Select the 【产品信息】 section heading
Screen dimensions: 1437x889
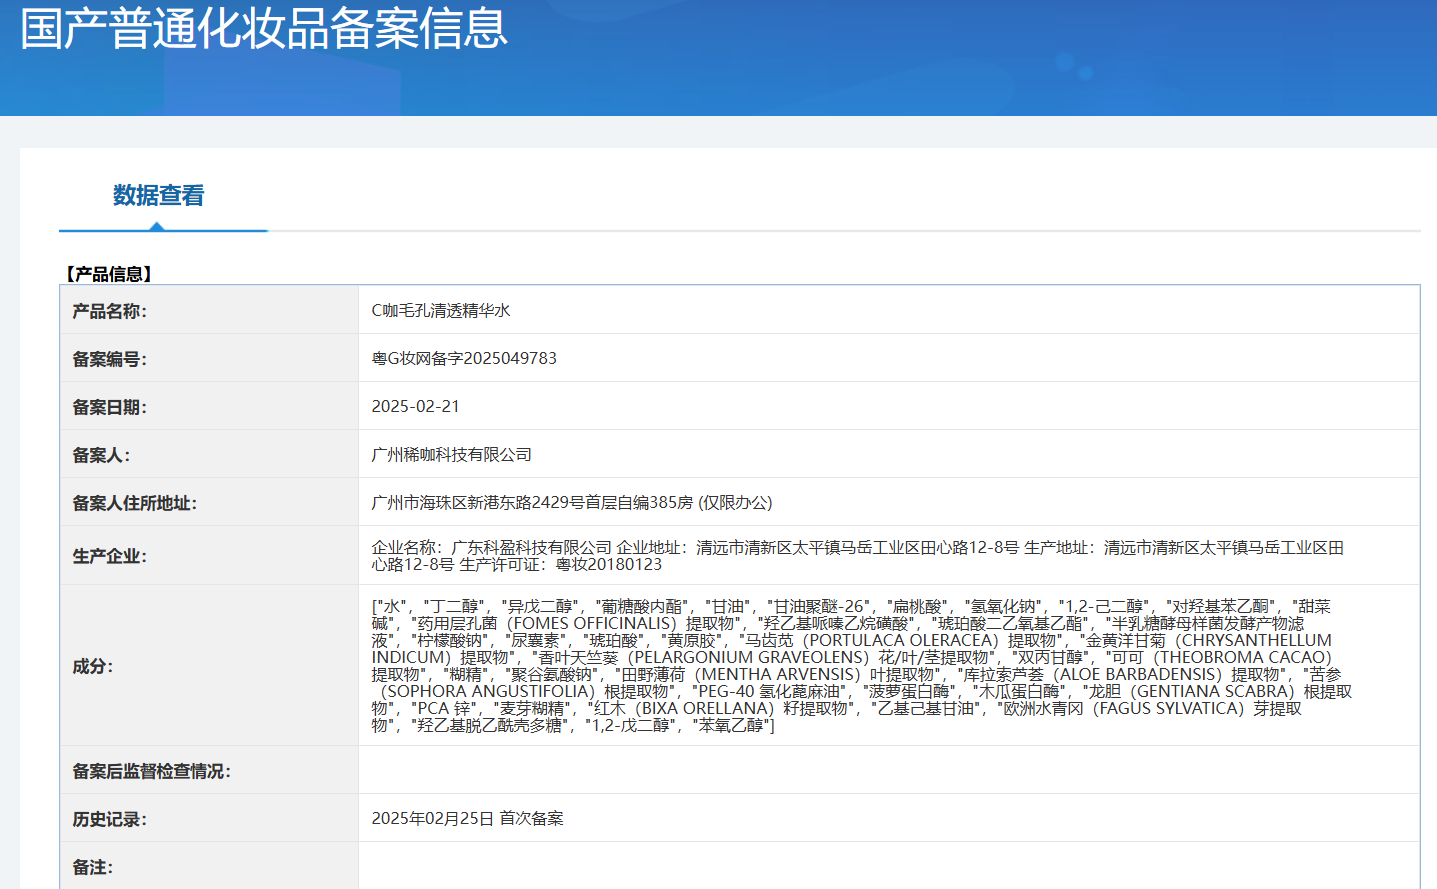pos(109,274)
